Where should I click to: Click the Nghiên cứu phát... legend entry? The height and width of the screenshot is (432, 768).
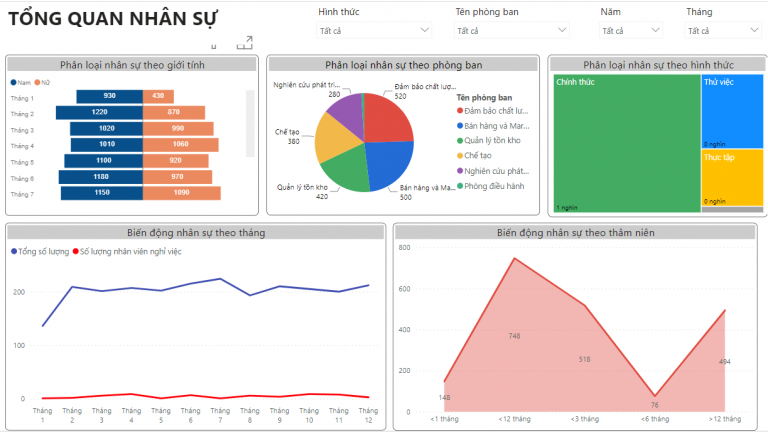(493, 171)
